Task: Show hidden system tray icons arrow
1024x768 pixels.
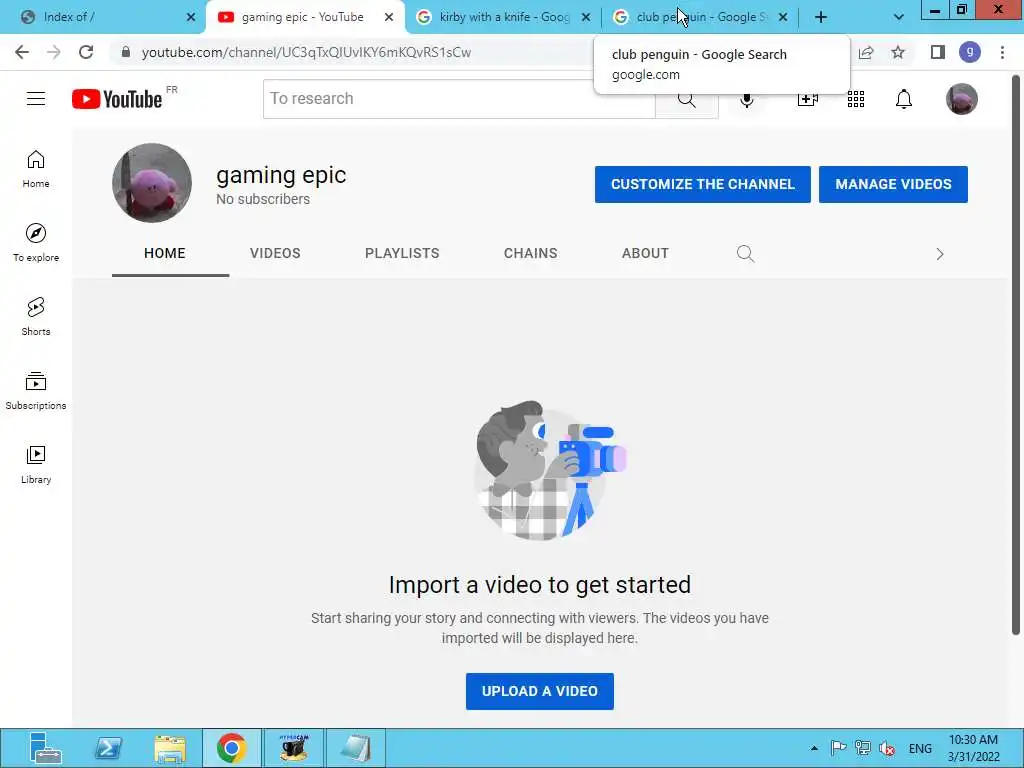Action: [x=814, y=748]
